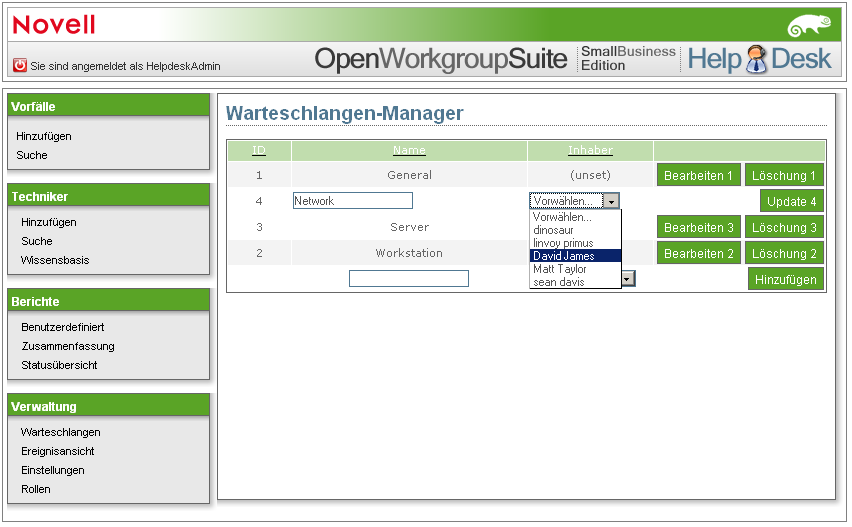Sort the table by Inhaber column header
The image size is (852, 527).
tap(590, 150)
